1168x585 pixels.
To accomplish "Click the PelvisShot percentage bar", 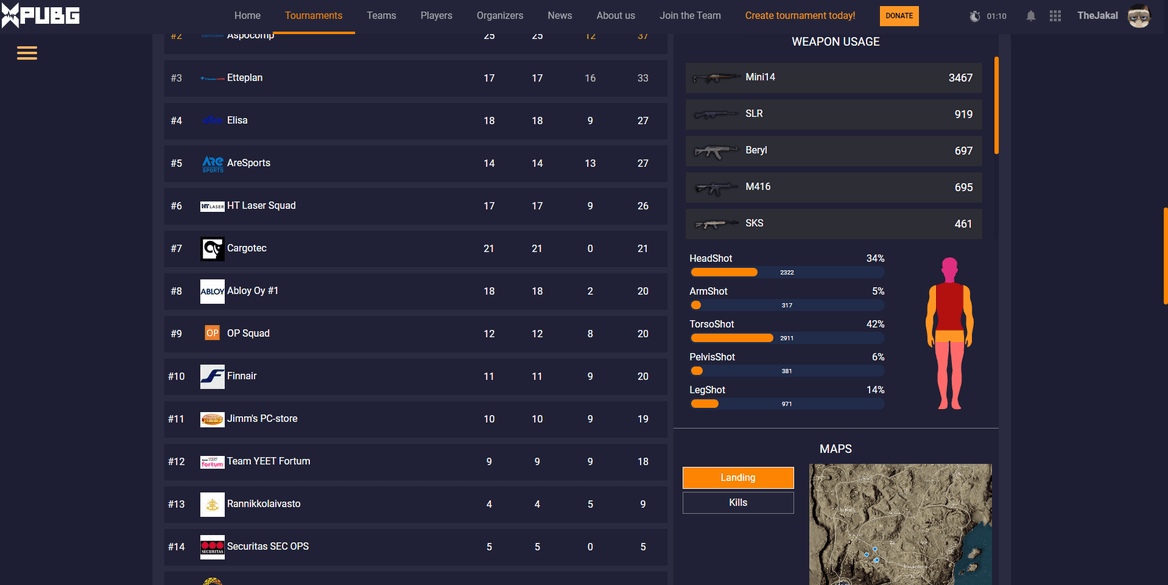I will (787, 370).
